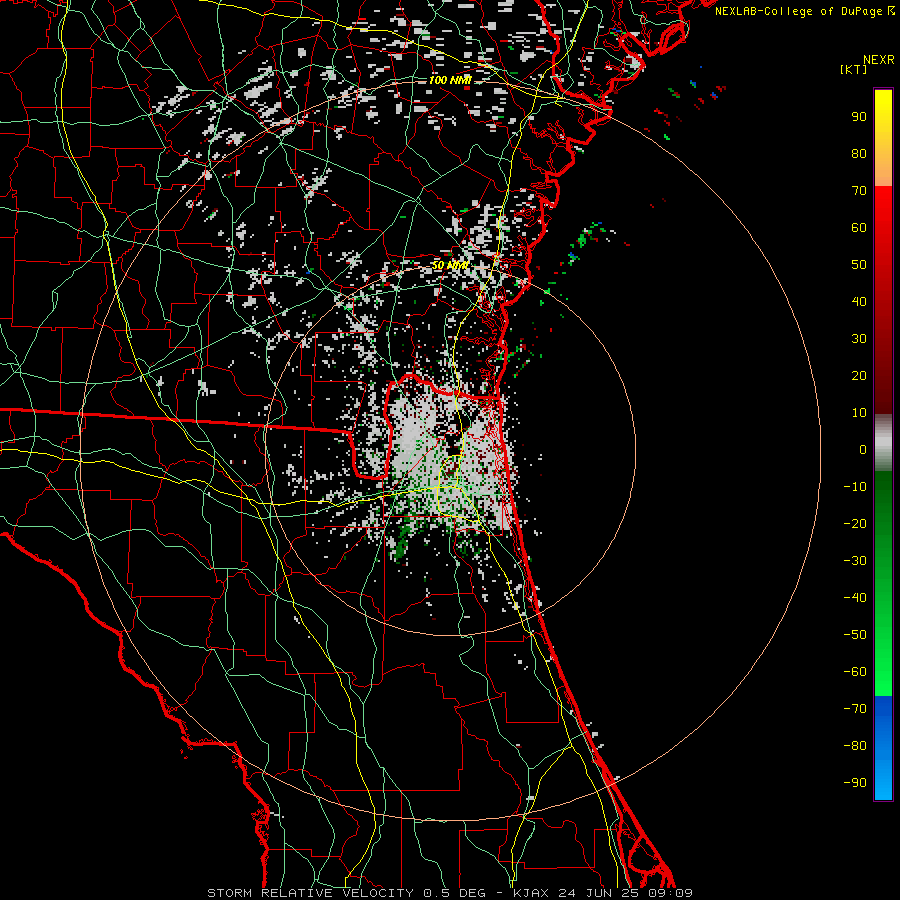Image resolution: width=900 pixels, height=900 pixels.
Task: Click the 40 value on the velocity scale
Action: [859, 301]
